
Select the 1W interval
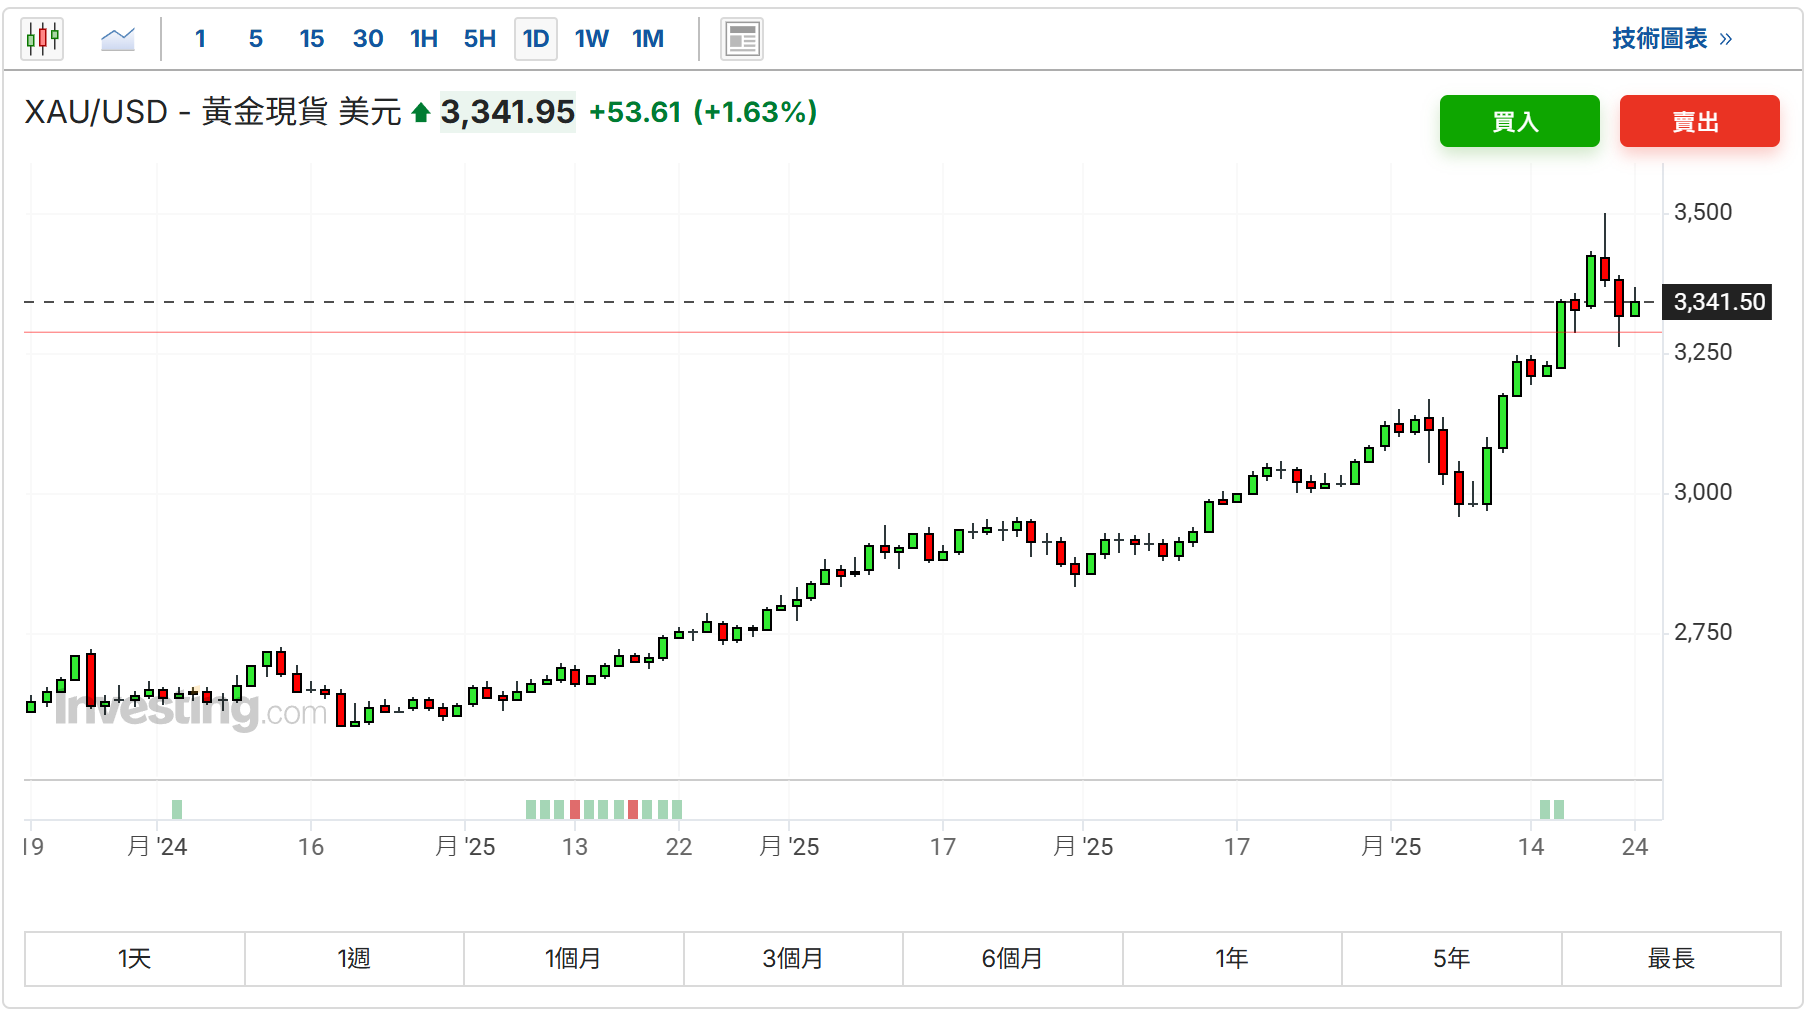[592, 39]
